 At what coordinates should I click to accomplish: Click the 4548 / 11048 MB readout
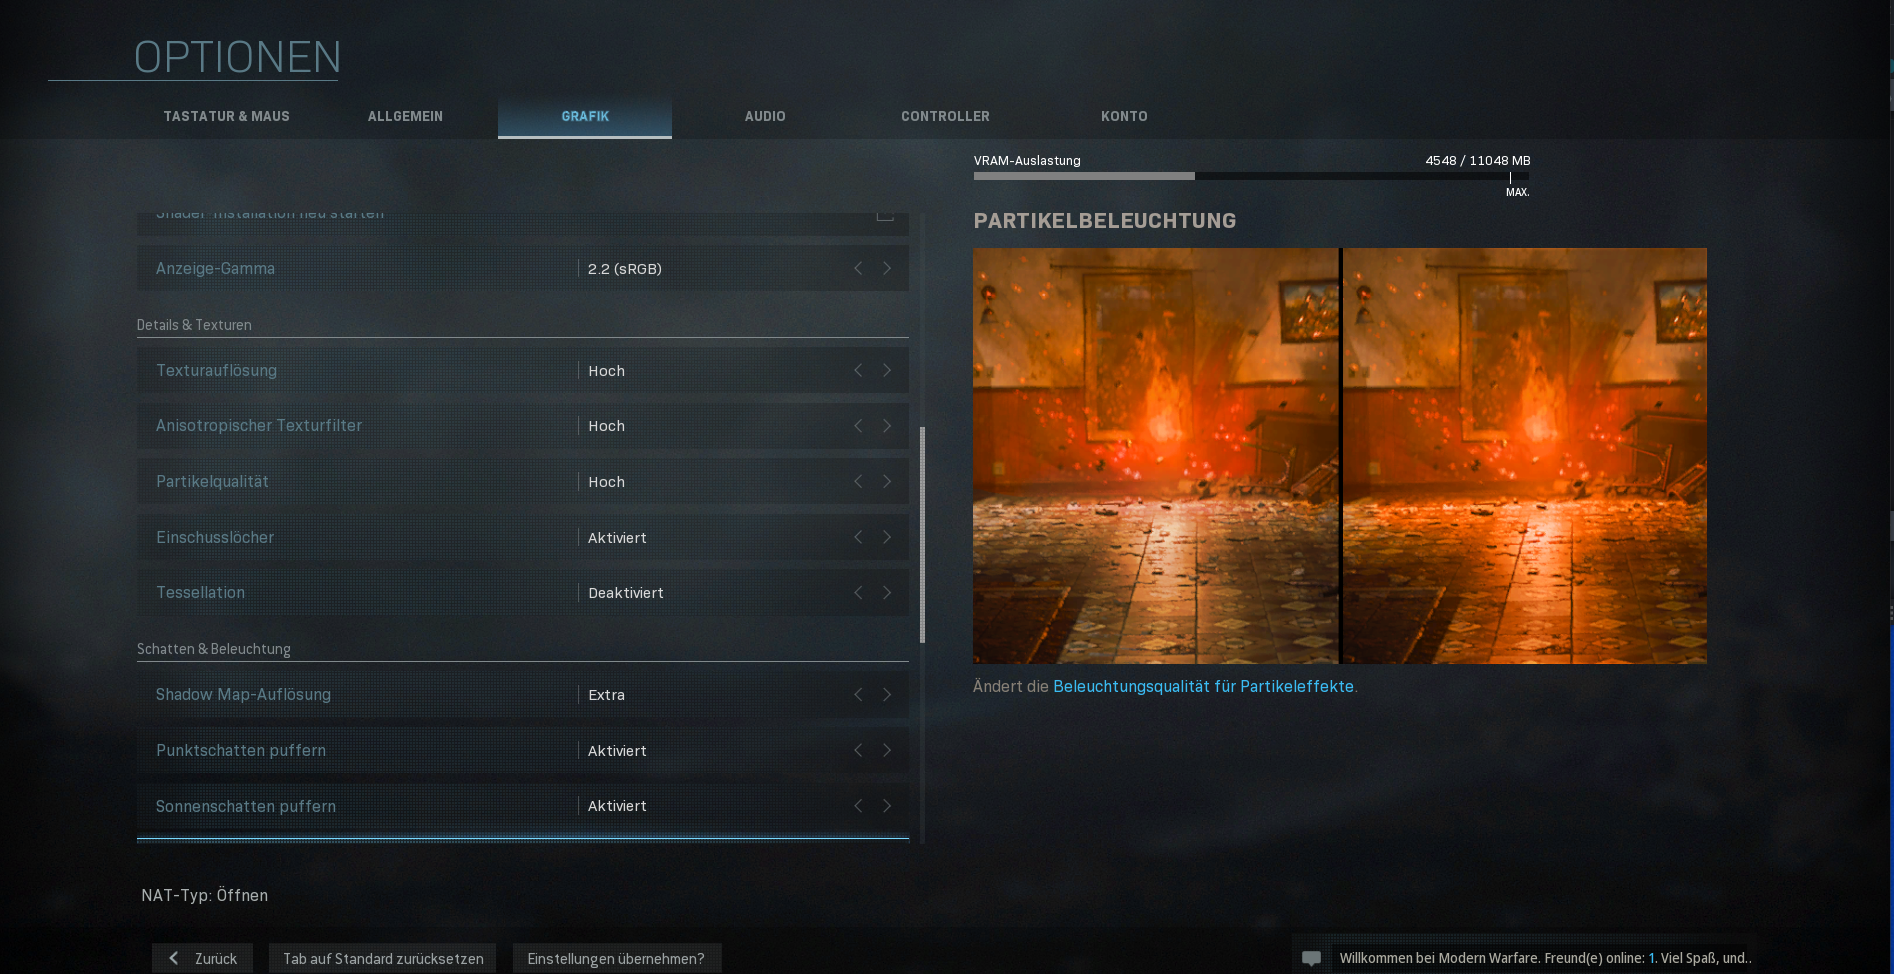click(1478, 160)
